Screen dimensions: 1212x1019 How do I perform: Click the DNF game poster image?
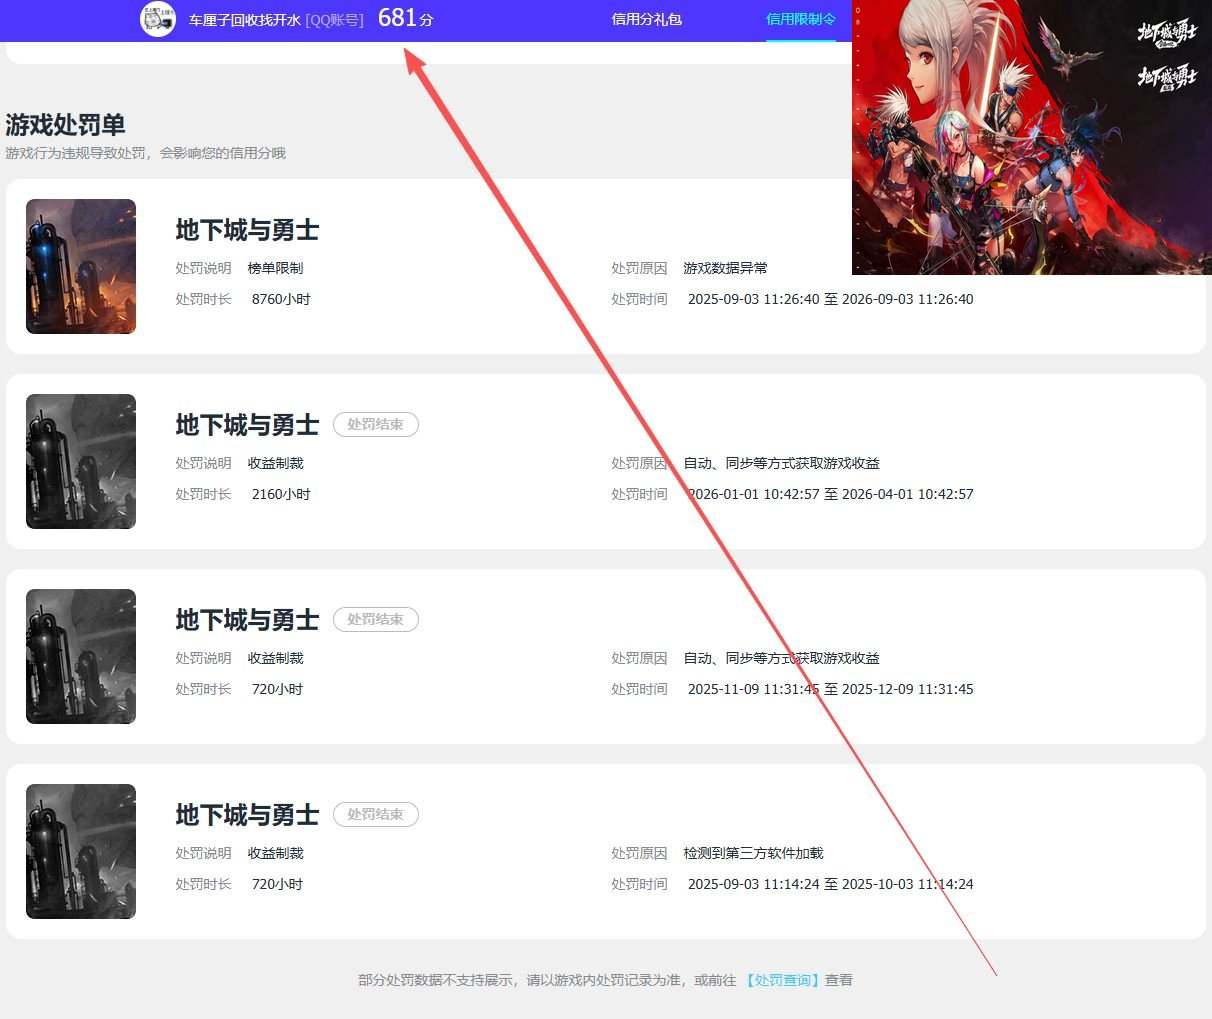pos(1032,137)
